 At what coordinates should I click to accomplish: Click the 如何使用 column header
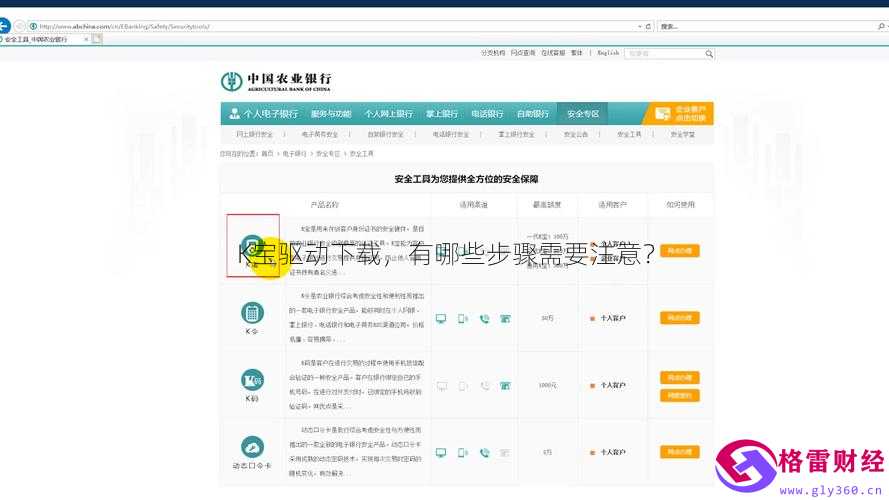pyautogui.click(x=680, y=205)
